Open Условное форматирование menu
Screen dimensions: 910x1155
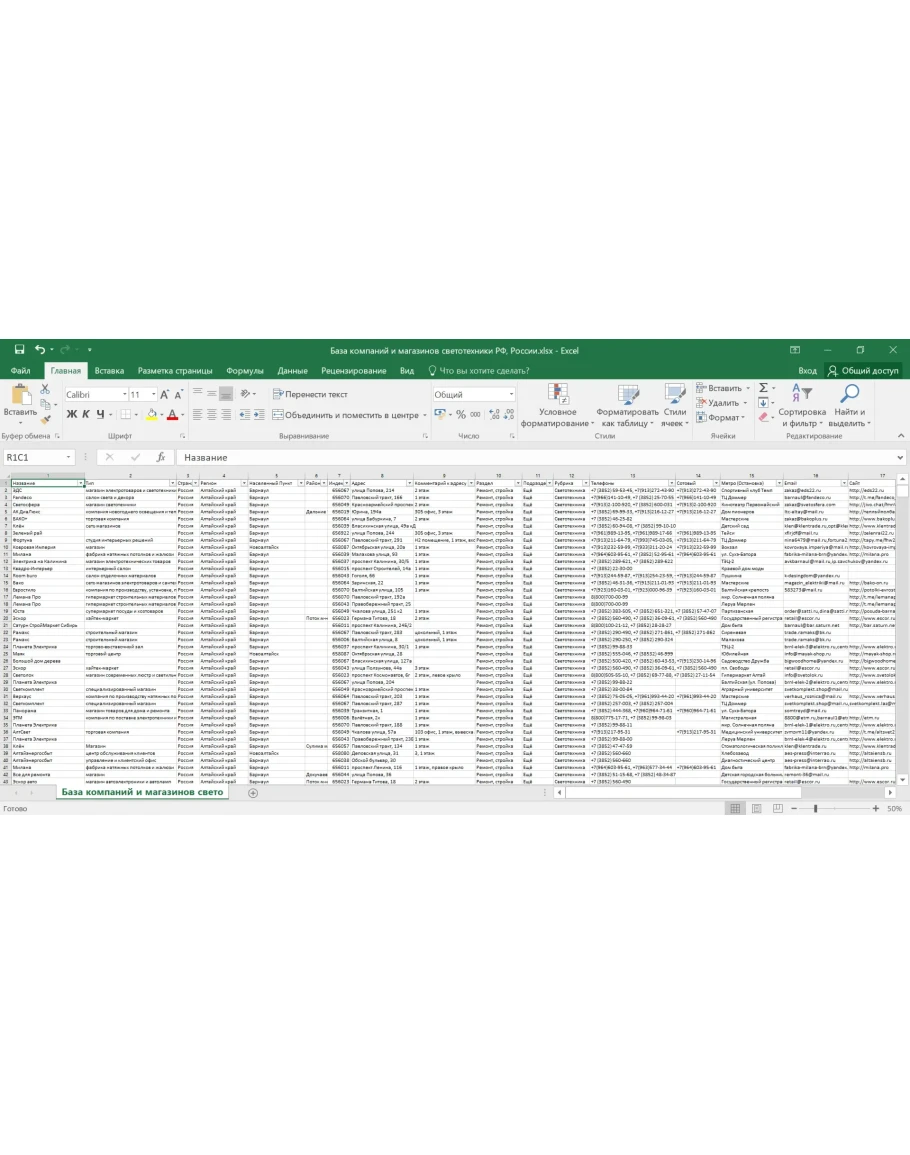558,405
